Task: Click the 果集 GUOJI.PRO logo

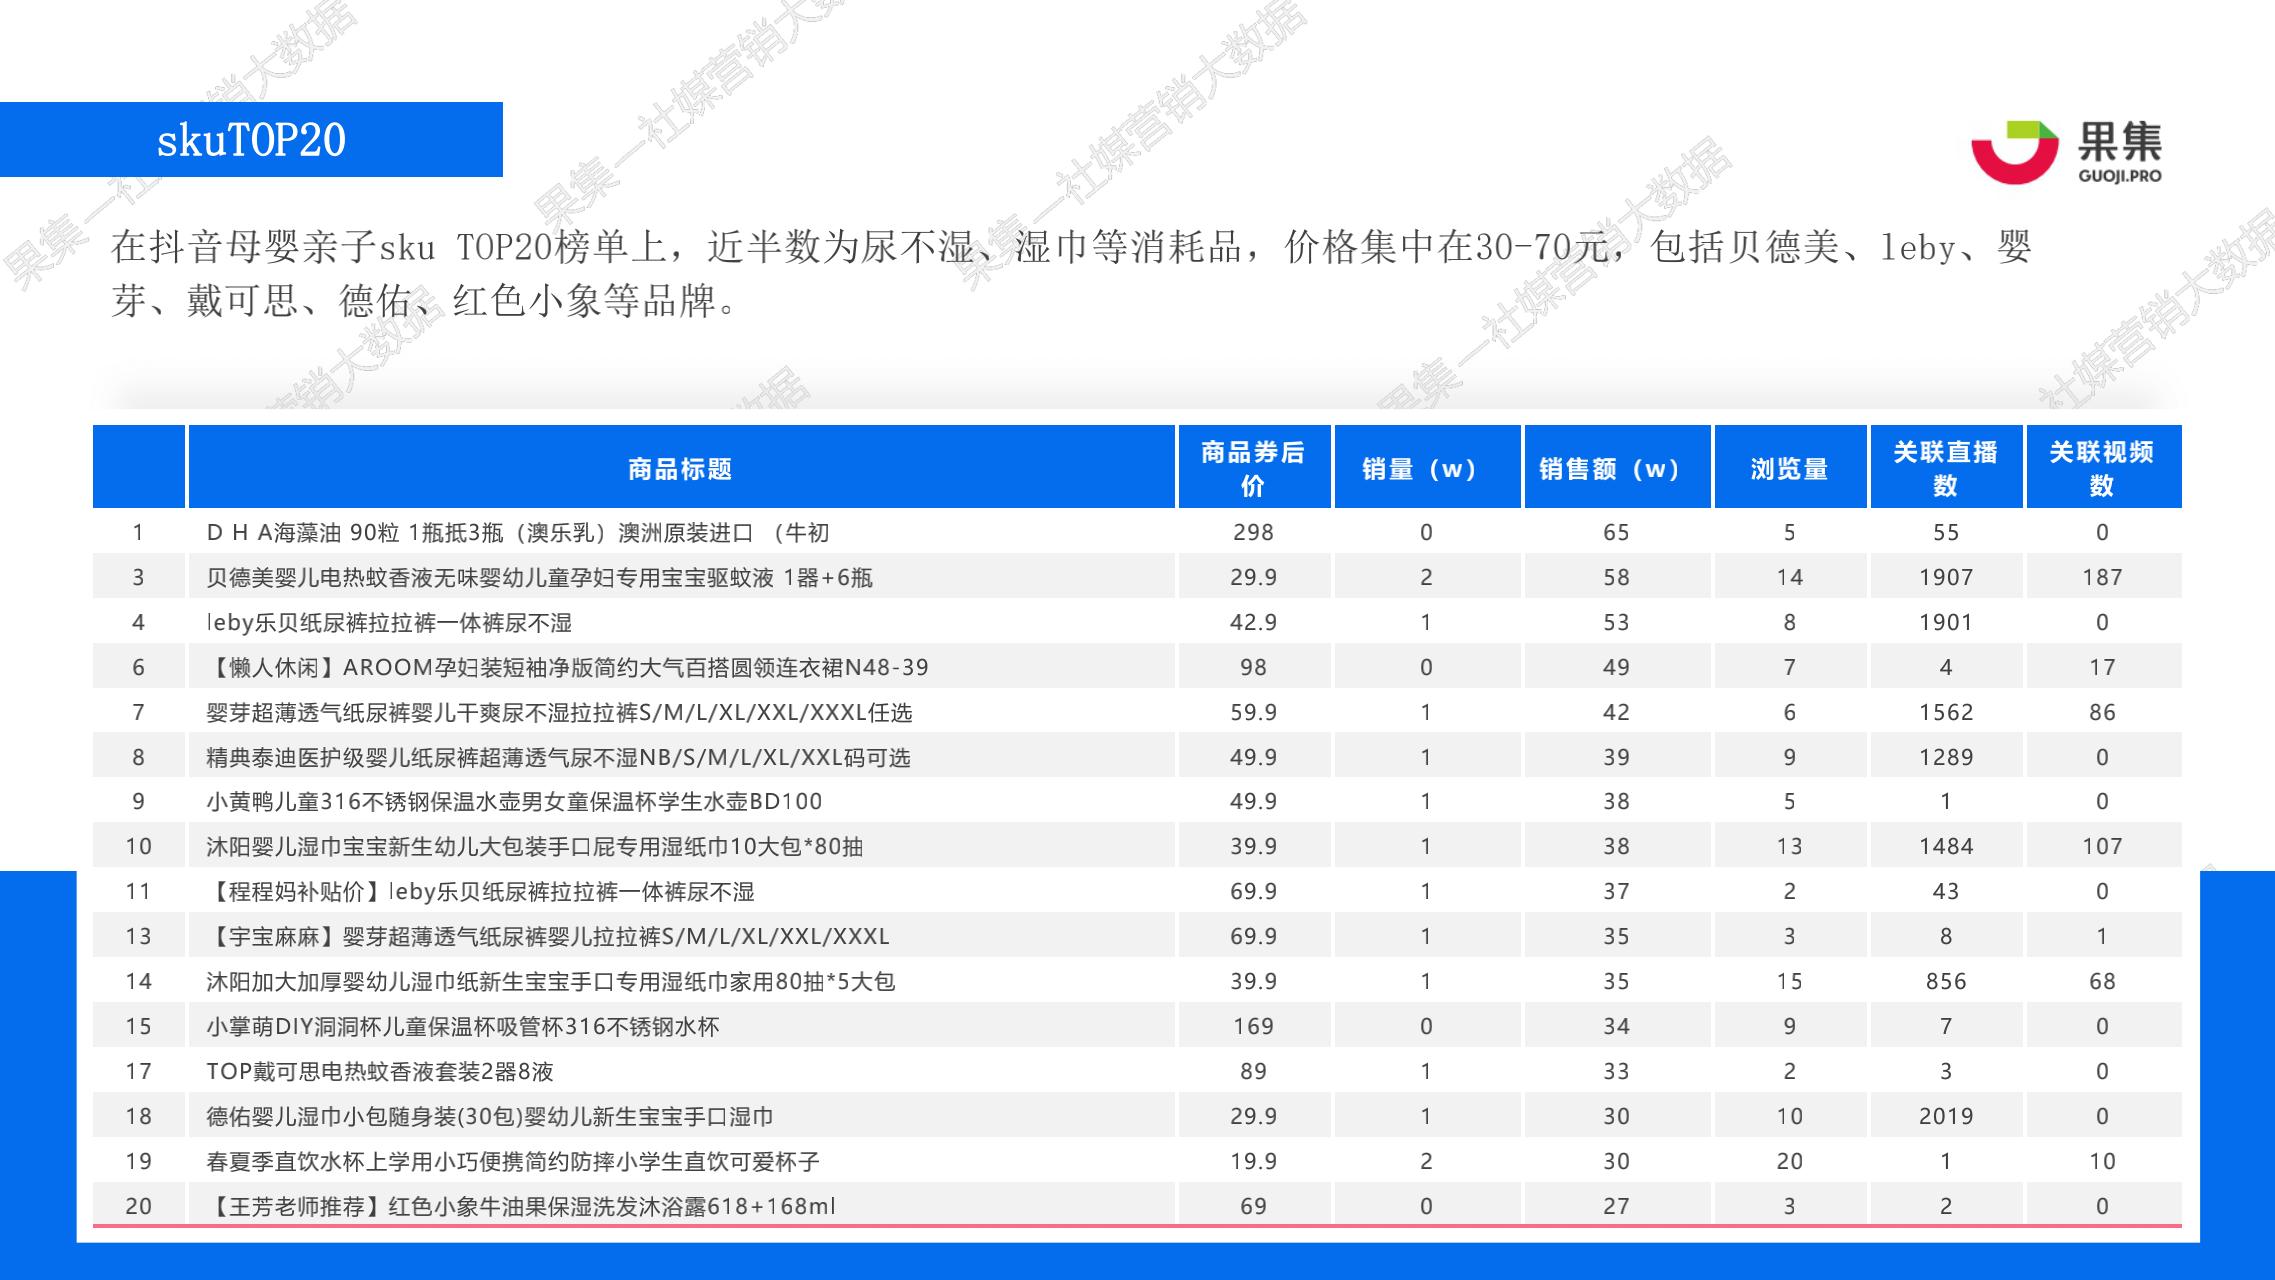Action: tap(2066, 151)
